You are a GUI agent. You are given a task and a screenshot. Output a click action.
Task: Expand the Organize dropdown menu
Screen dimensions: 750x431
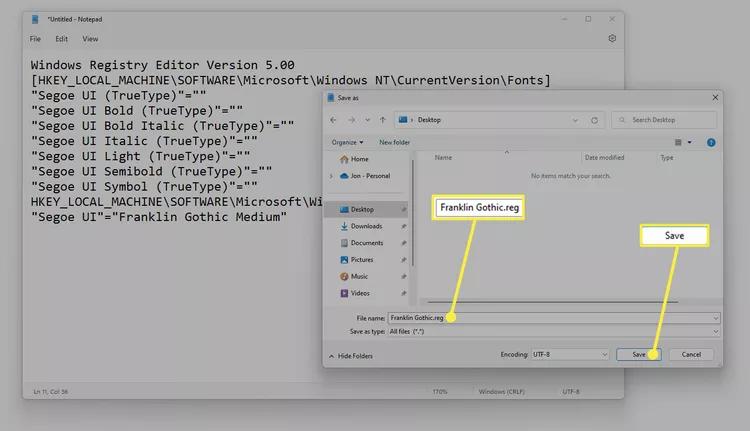click(347, 143)
